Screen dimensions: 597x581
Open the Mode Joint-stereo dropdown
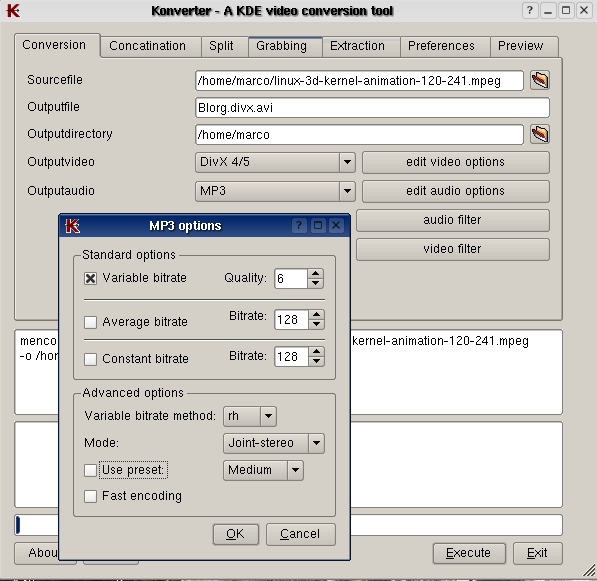point(274,443)
